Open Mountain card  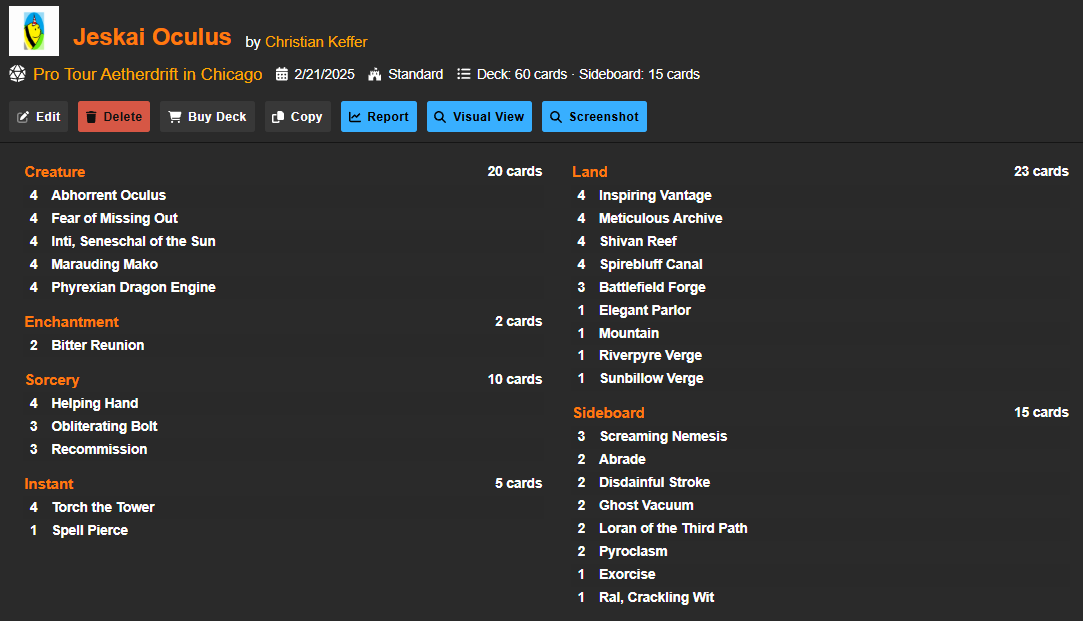(629, 333)
